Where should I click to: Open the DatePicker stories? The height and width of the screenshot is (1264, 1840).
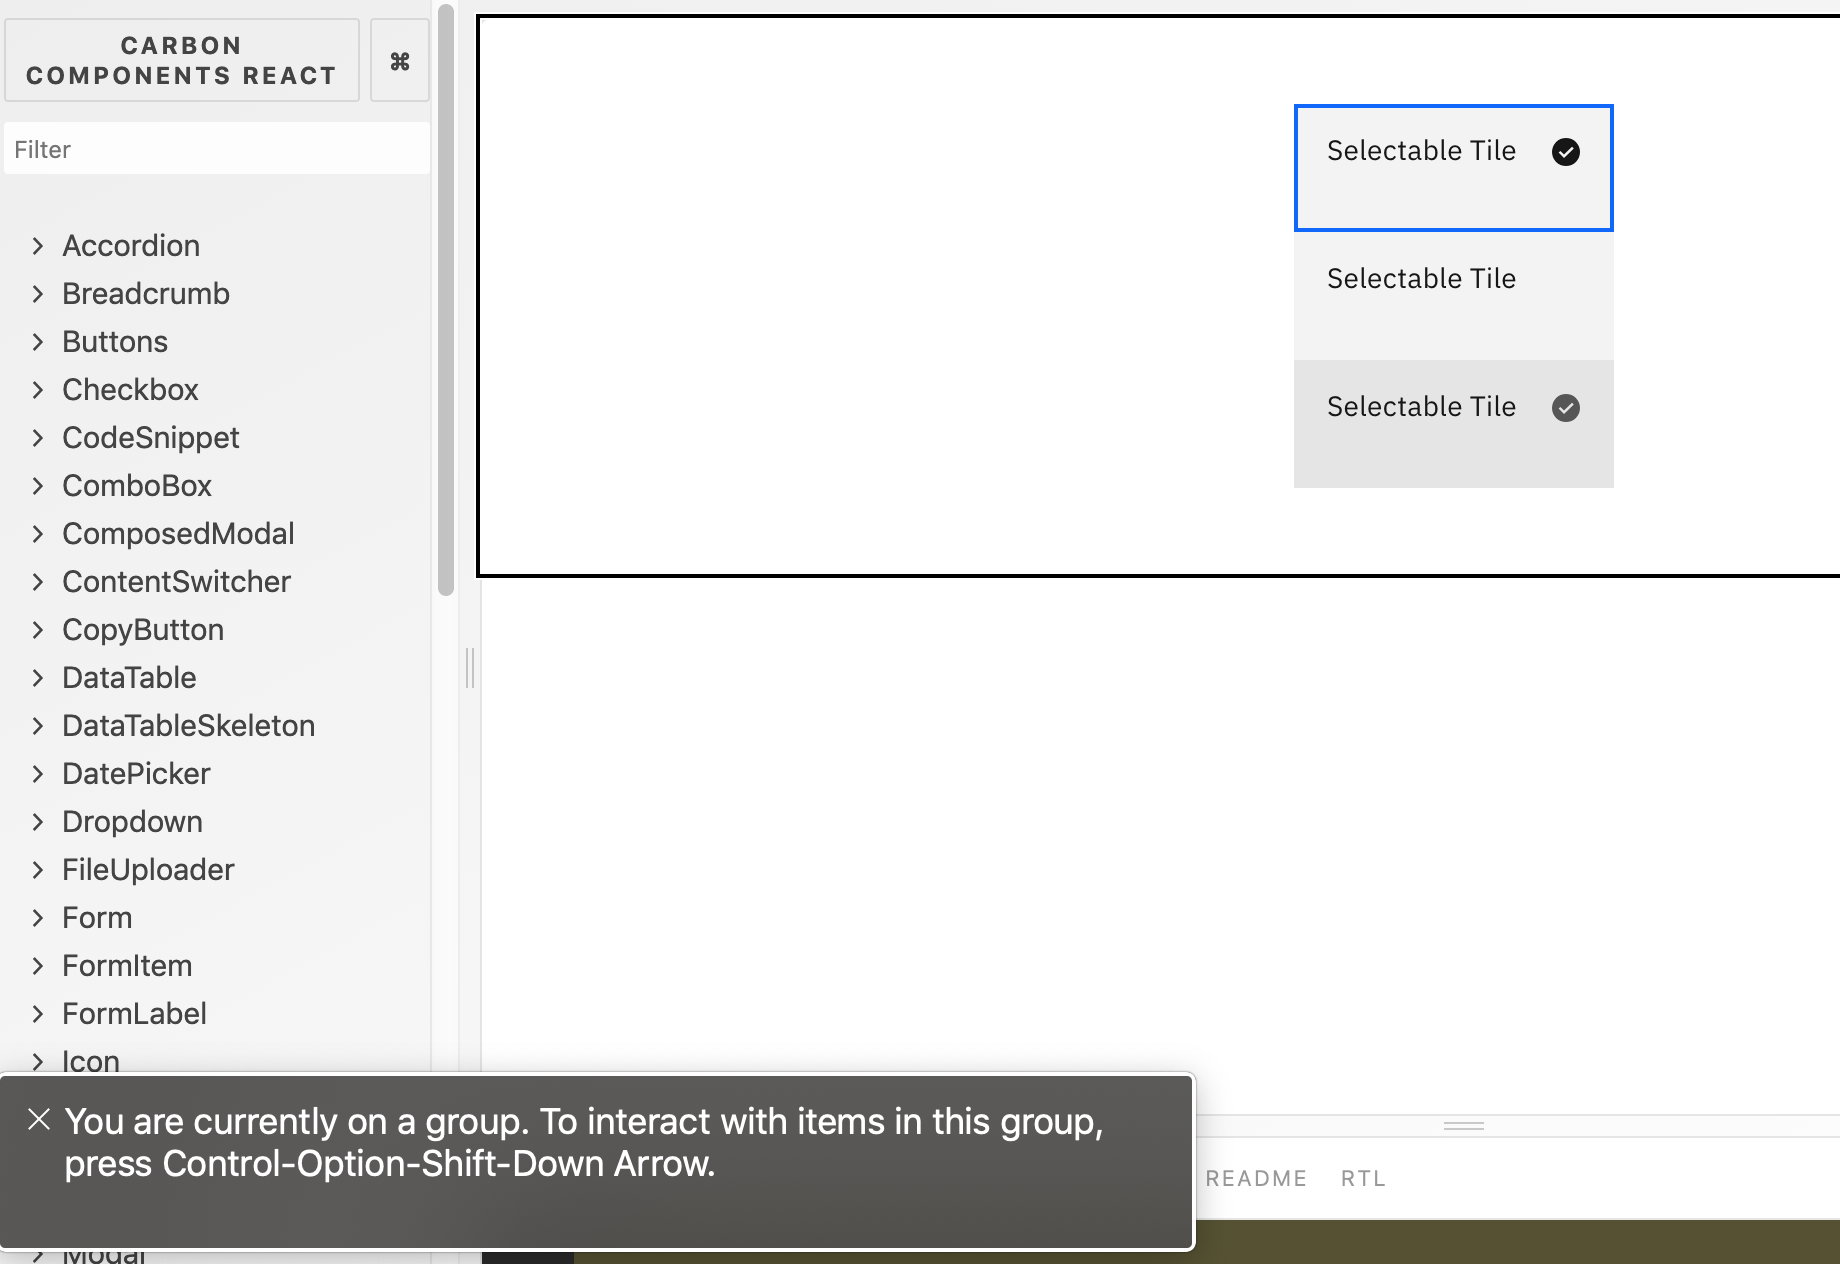coord(136,774)
